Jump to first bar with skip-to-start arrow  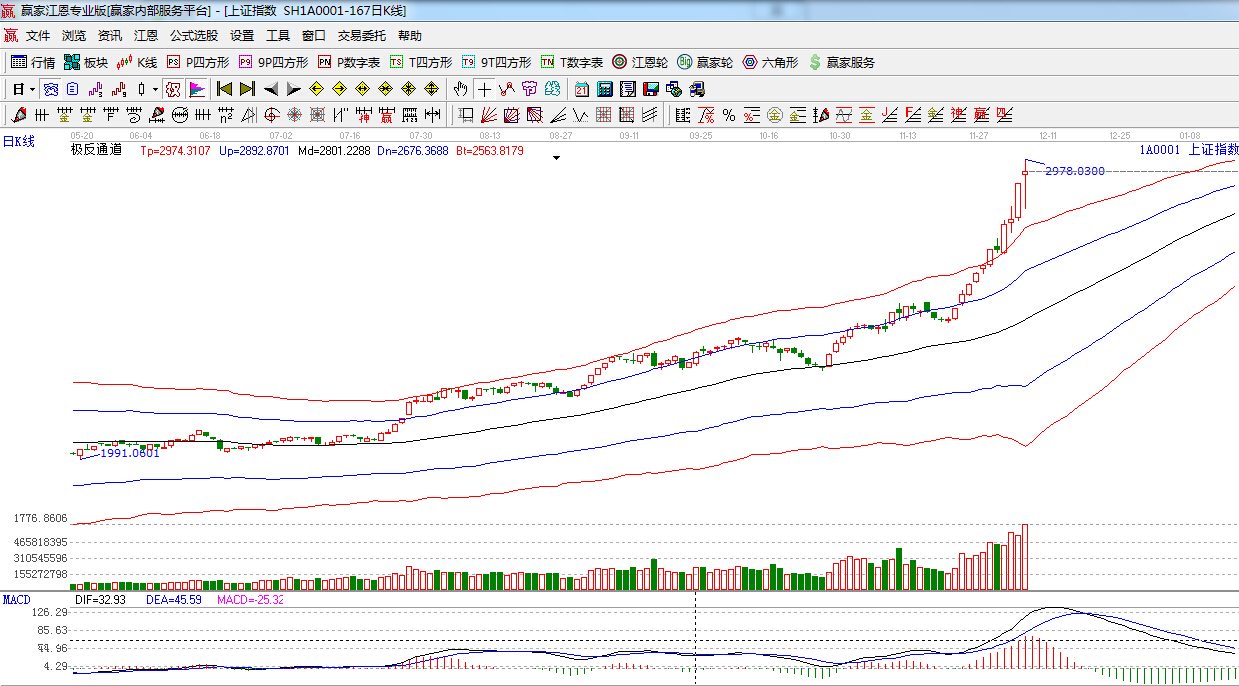224,89
